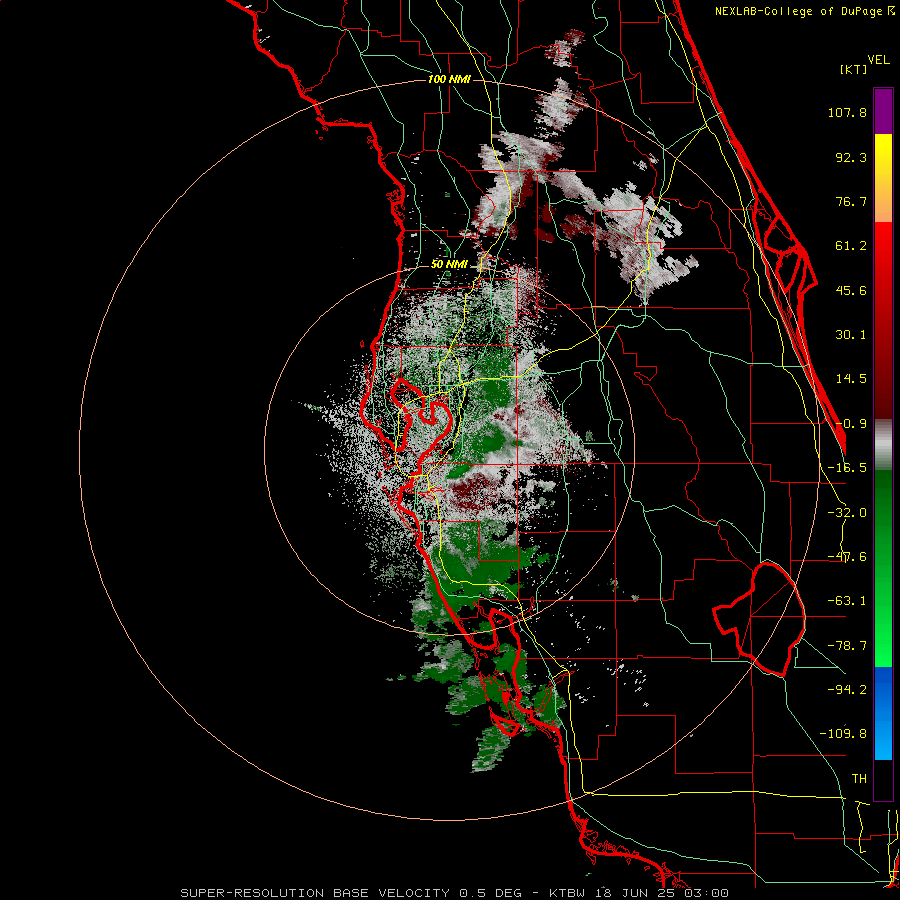Click the VEL legend title
Screen dimensions: 900x900
[878, 60]
